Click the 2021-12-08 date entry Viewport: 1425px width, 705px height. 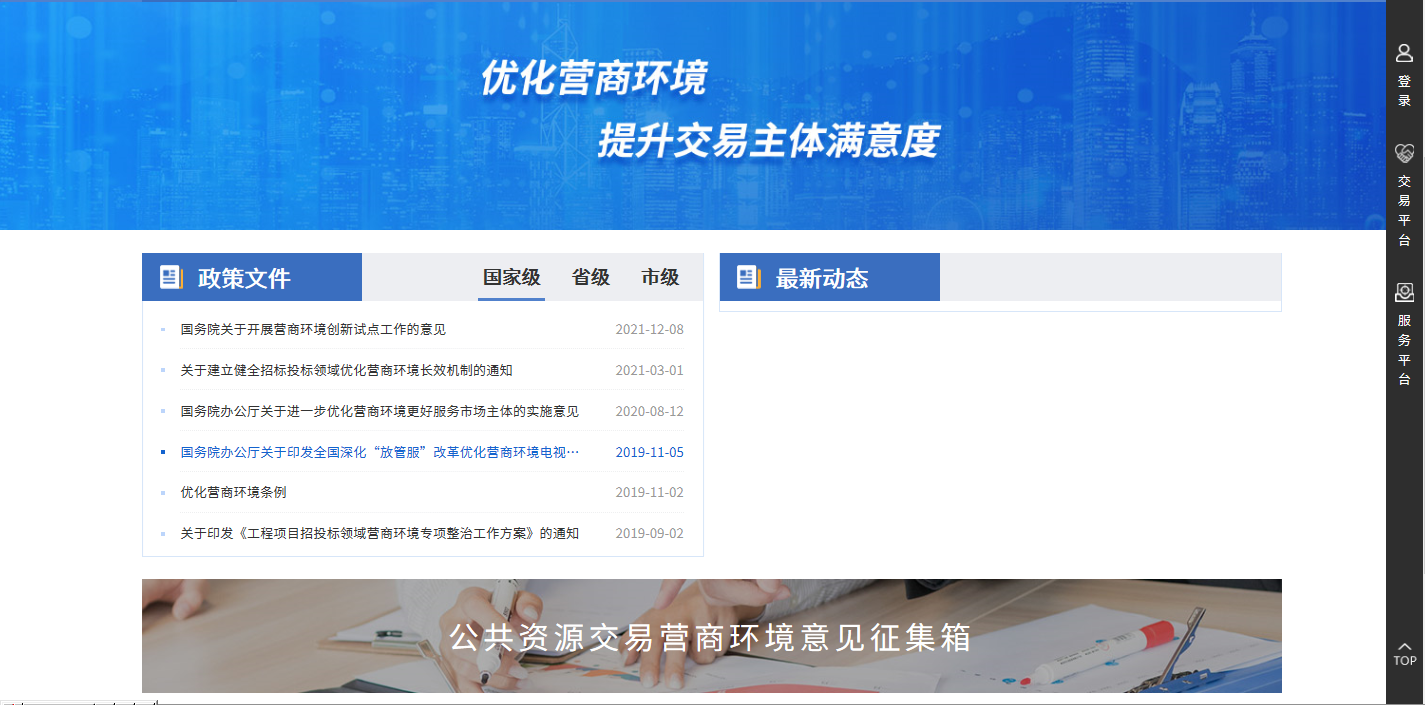click(649, 329)
